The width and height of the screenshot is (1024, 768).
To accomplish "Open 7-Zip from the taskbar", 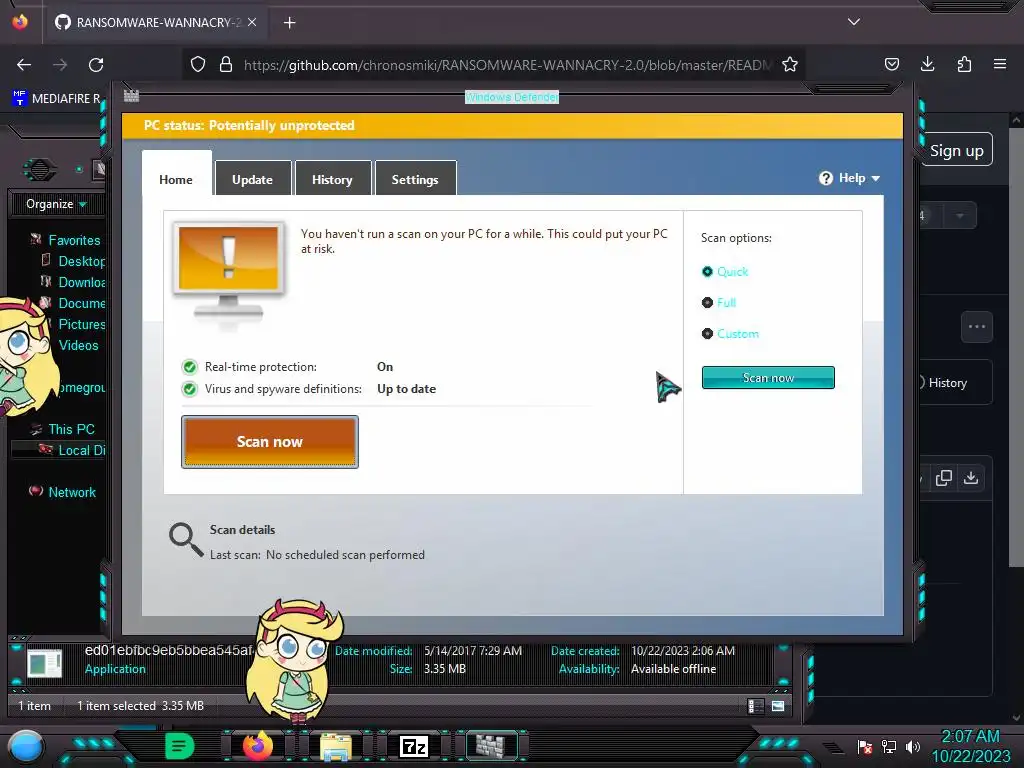I will (414, 746).
